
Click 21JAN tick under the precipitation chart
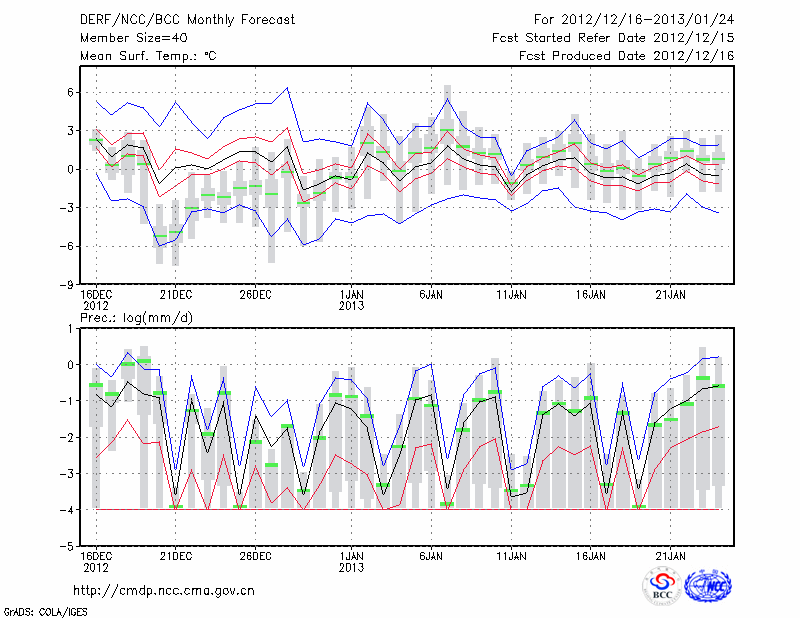670,554
